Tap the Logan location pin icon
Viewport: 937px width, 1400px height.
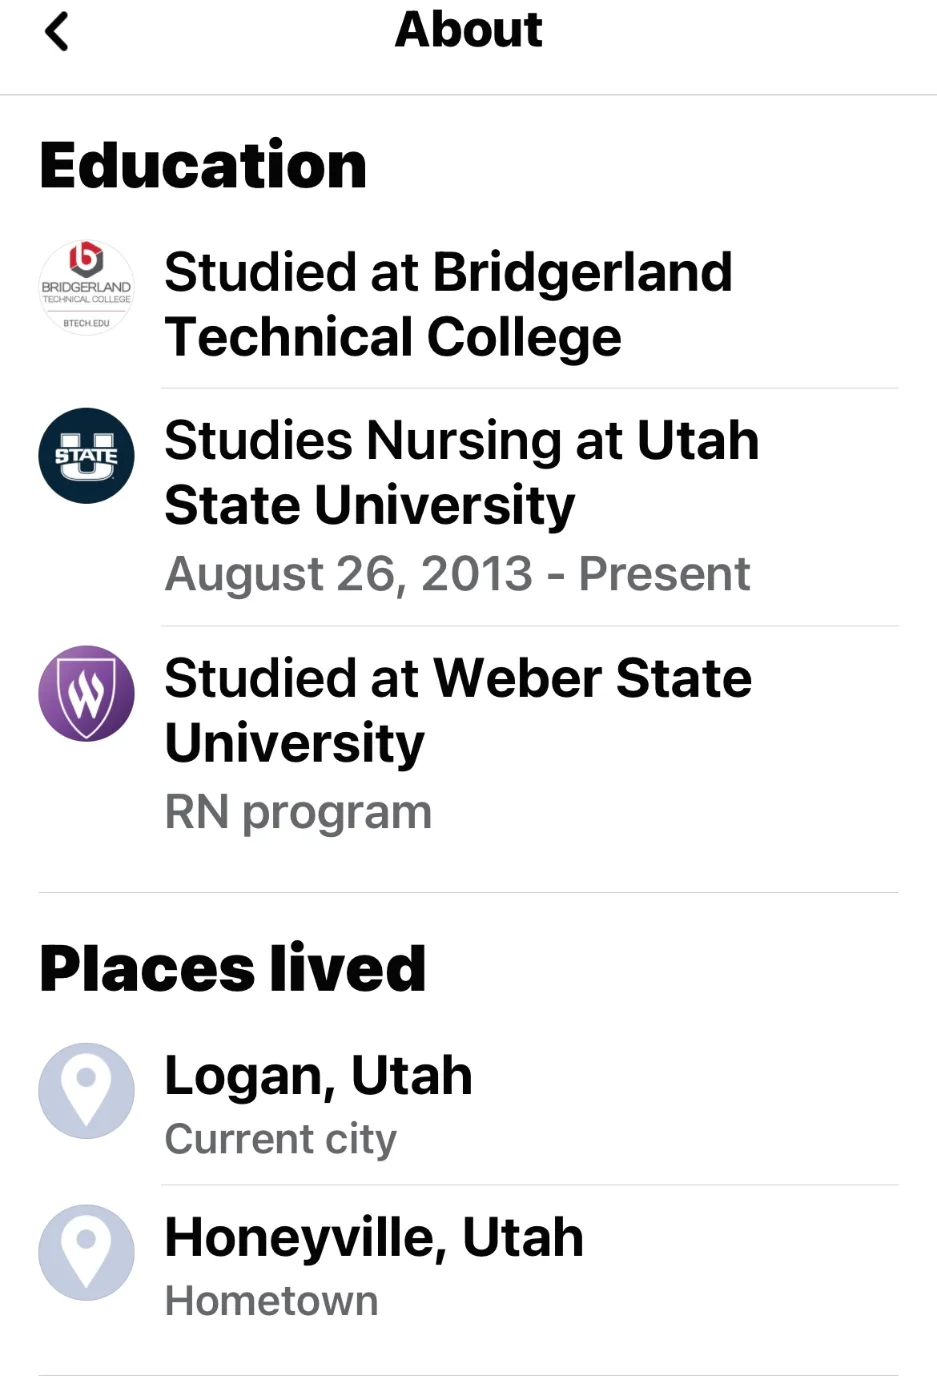click(x=86, y=1091)
